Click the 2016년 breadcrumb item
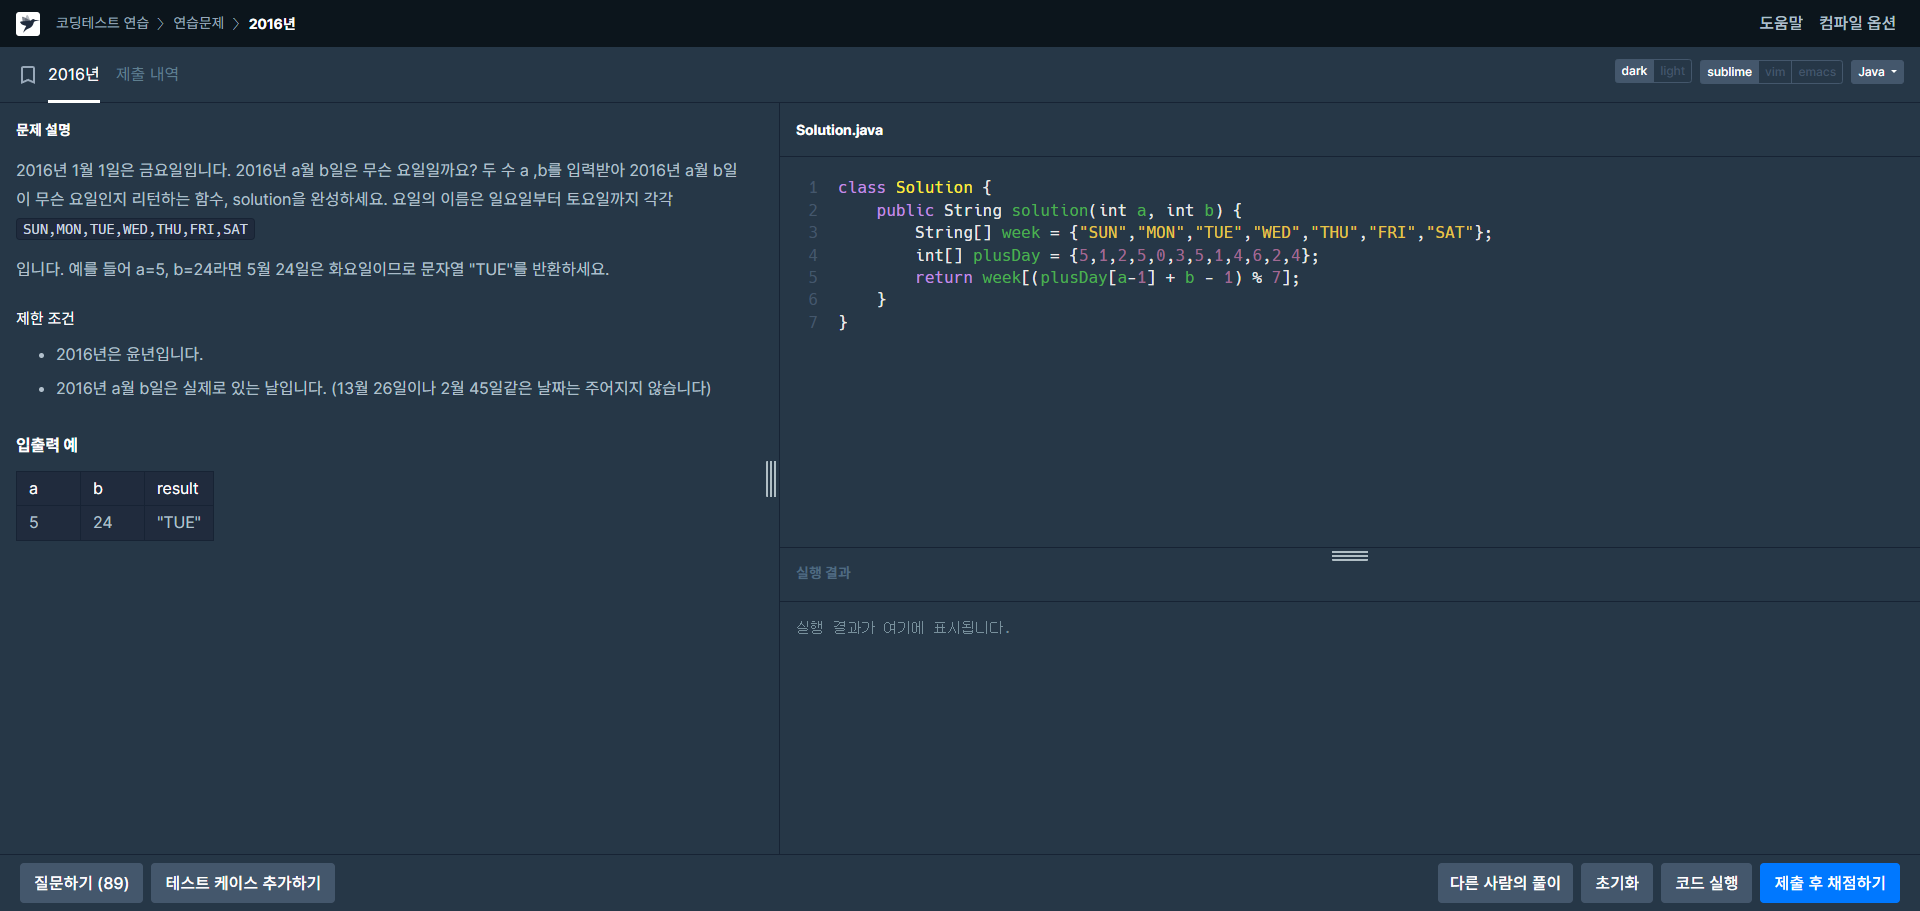This screenshot has height=911, width=1920. pyautogui.click(x=272, y=23)
